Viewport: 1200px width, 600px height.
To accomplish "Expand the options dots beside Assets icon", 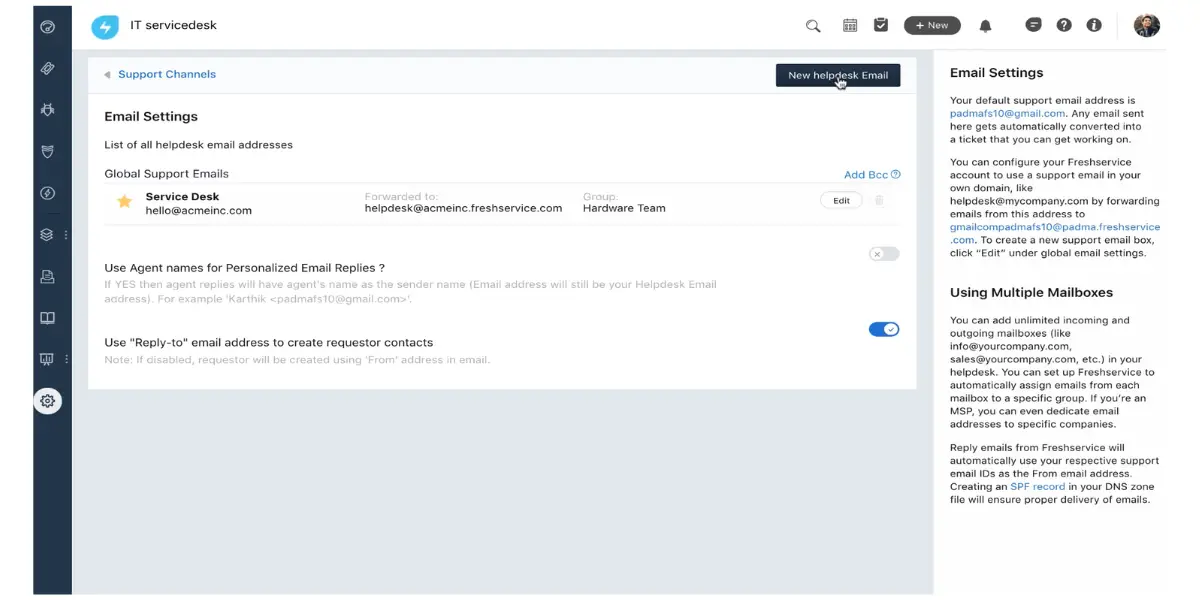I will 66,235.
